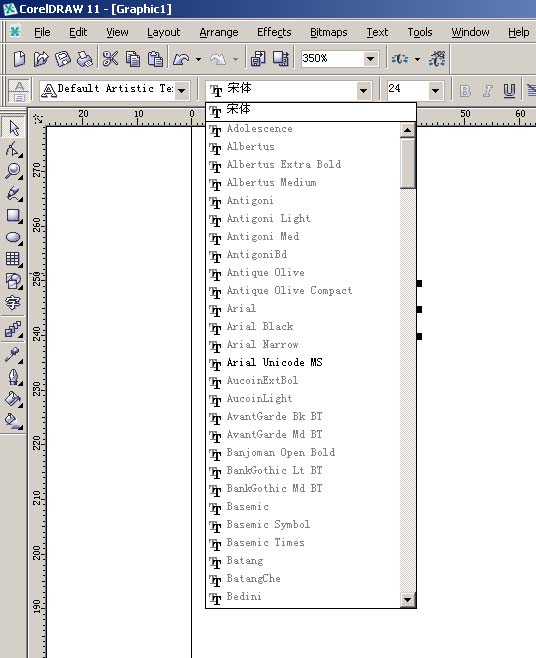Open the Bitmaps menu
The width and height of the screenshot is (536, 658).
[x=328, y=32]
